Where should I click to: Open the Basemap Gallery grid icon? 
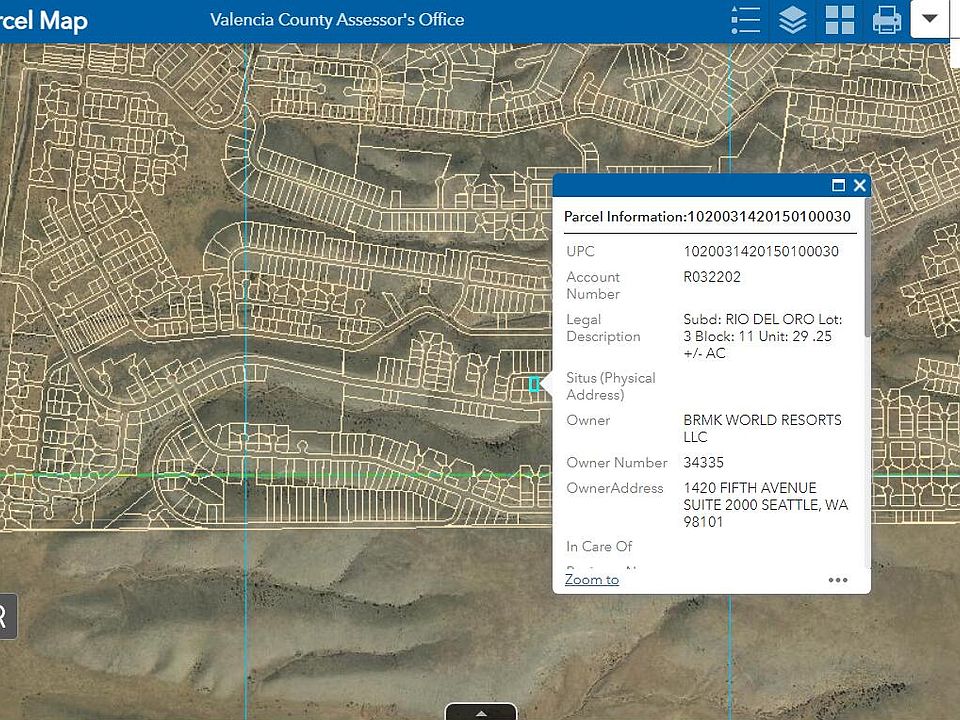click(x=839, y=20)
